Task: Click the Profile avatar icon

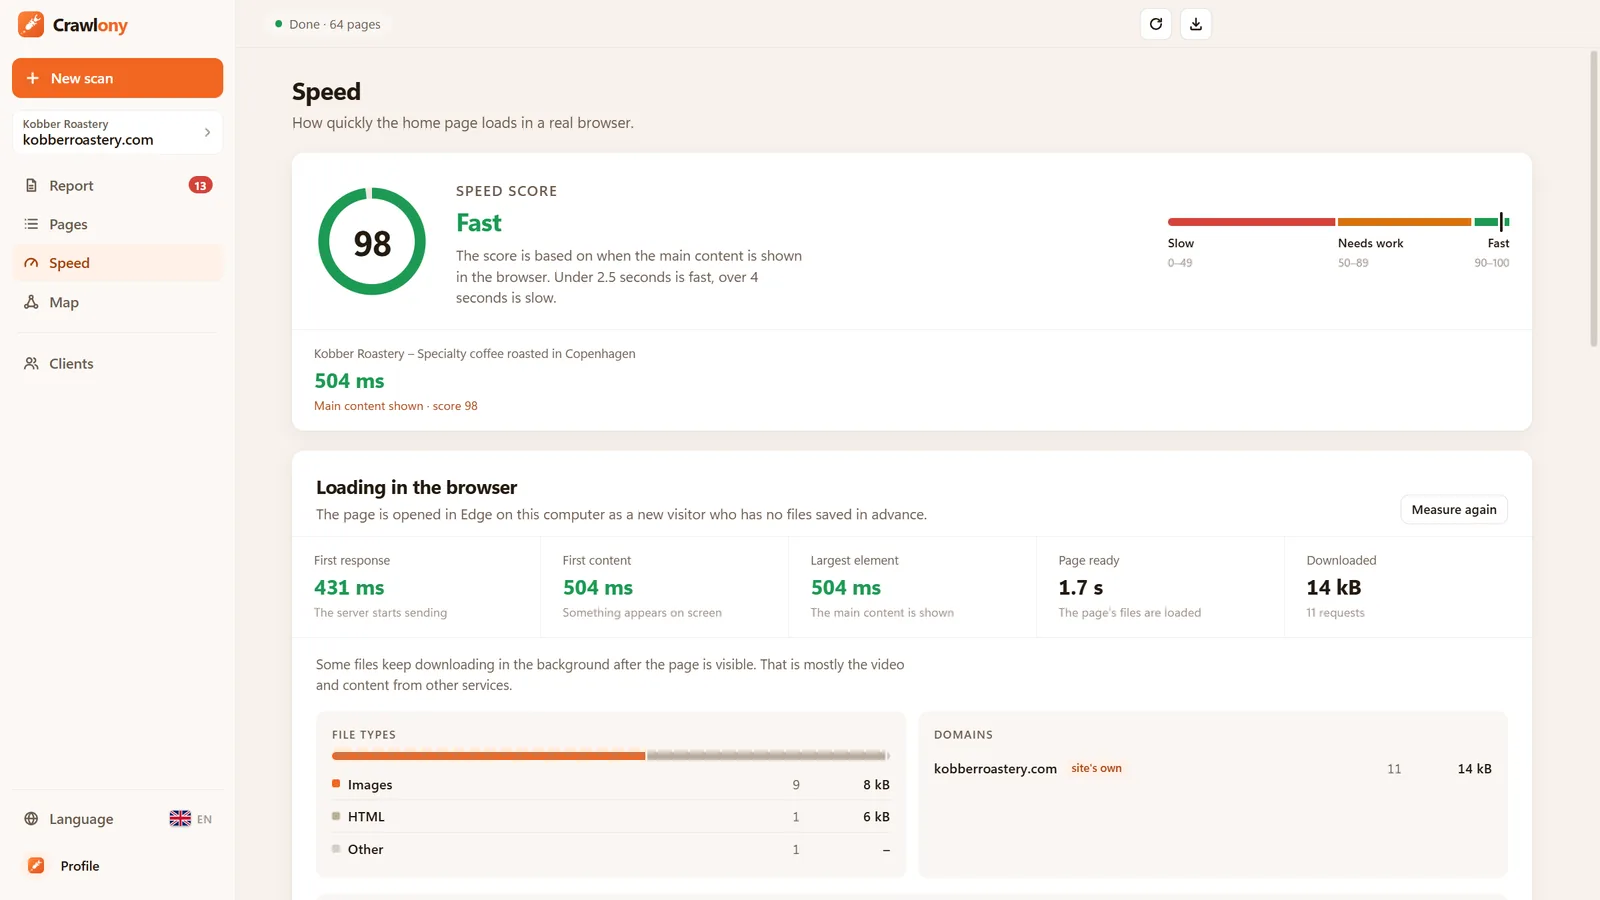Action: [36, 866]
